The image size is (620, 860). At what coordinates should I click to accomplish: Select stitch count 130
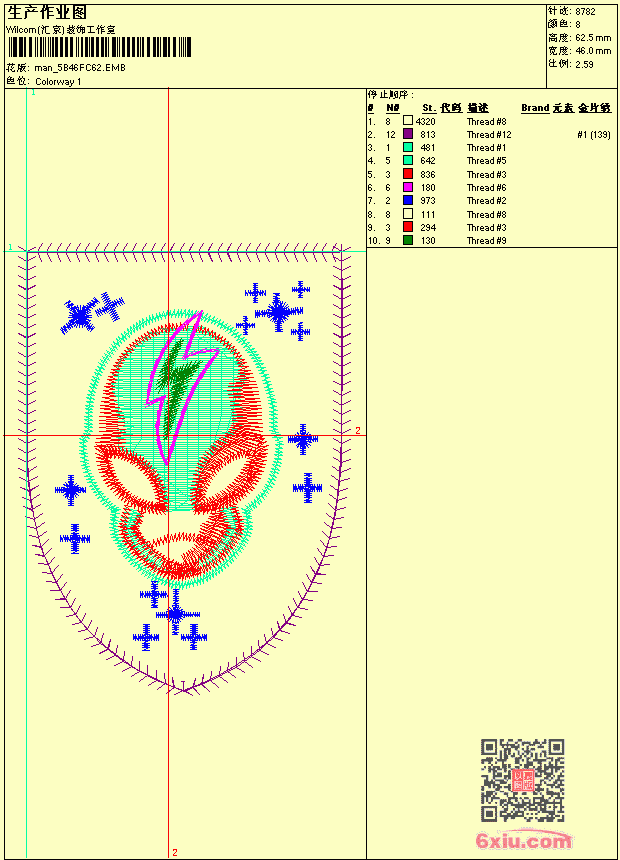428,241
